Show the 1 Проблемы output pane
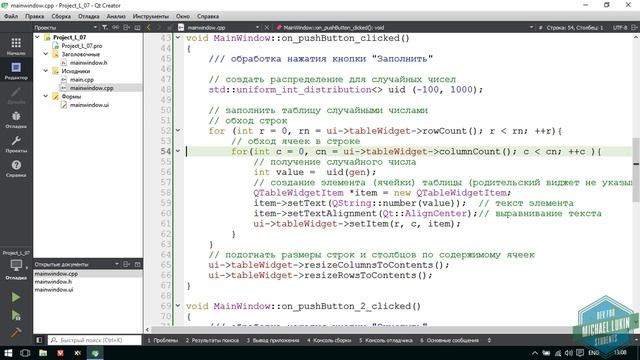 (x=162, y=340)
